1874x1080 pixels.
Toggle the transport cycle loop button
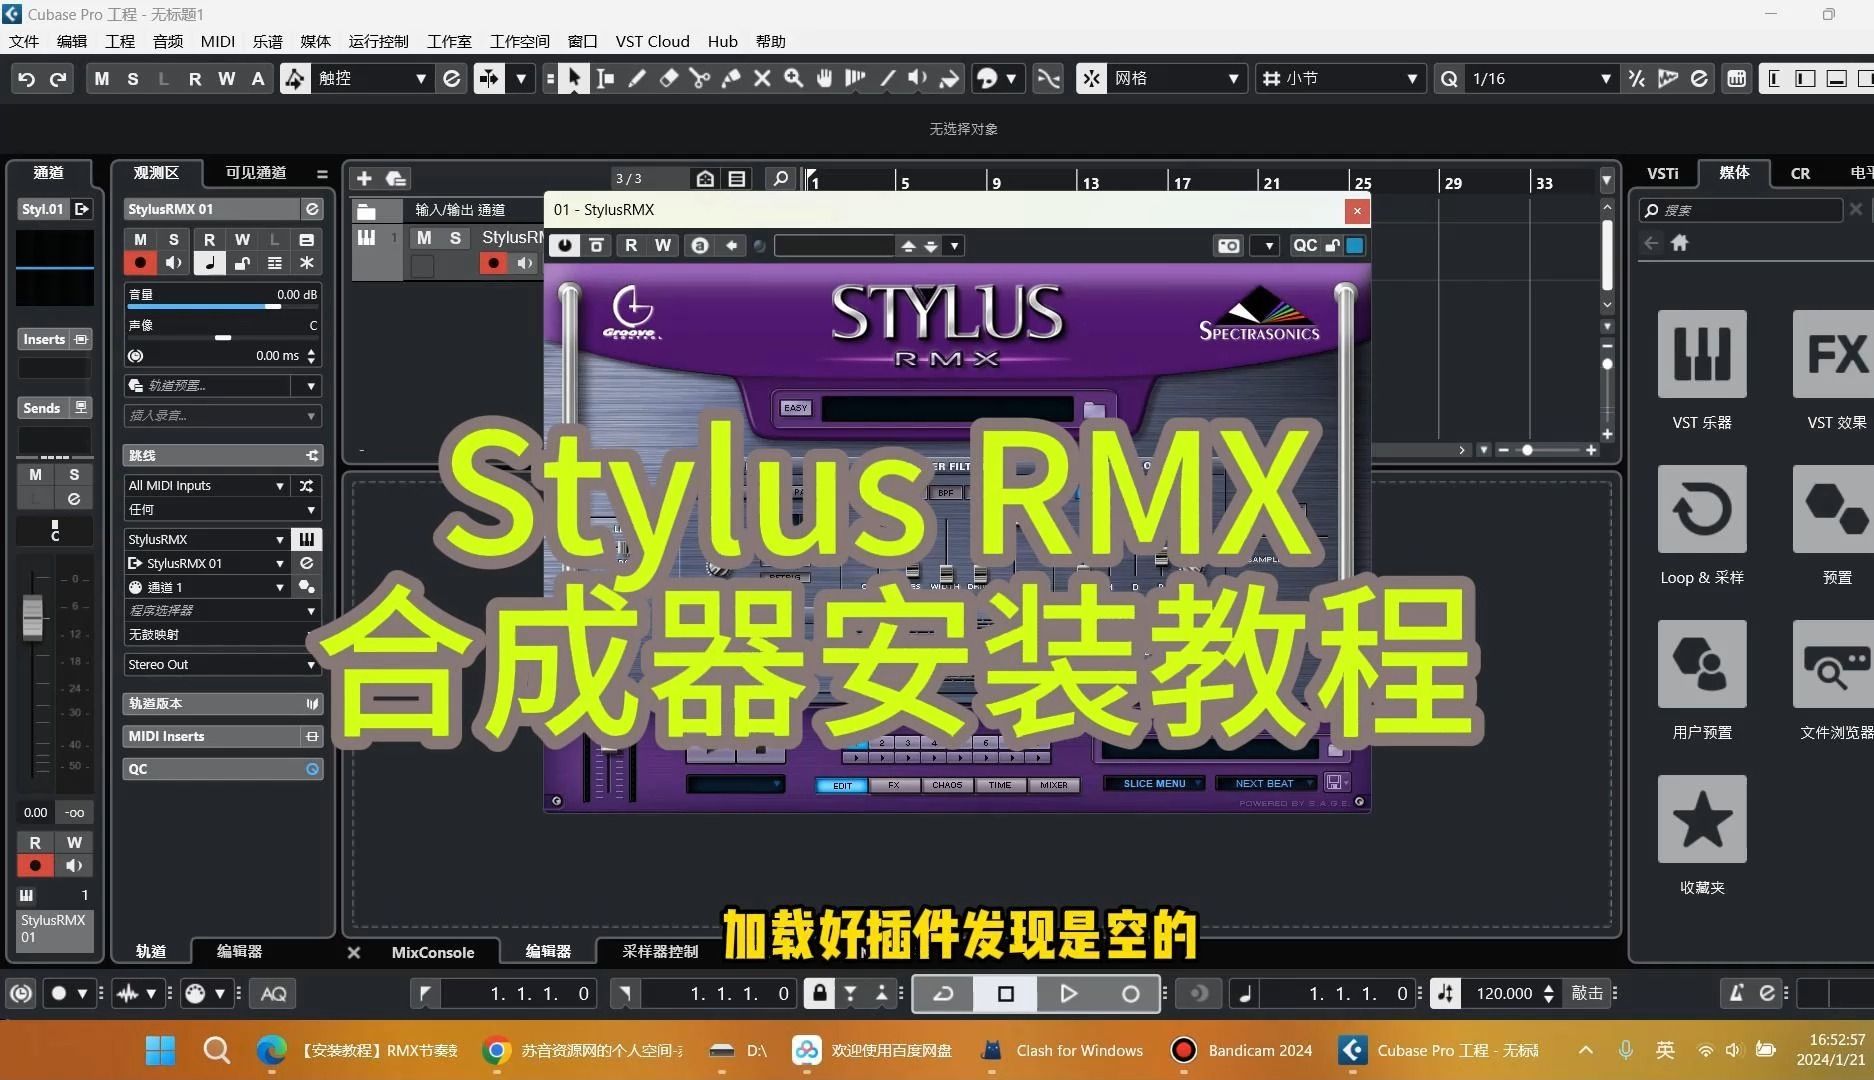[x=943, y=993]
